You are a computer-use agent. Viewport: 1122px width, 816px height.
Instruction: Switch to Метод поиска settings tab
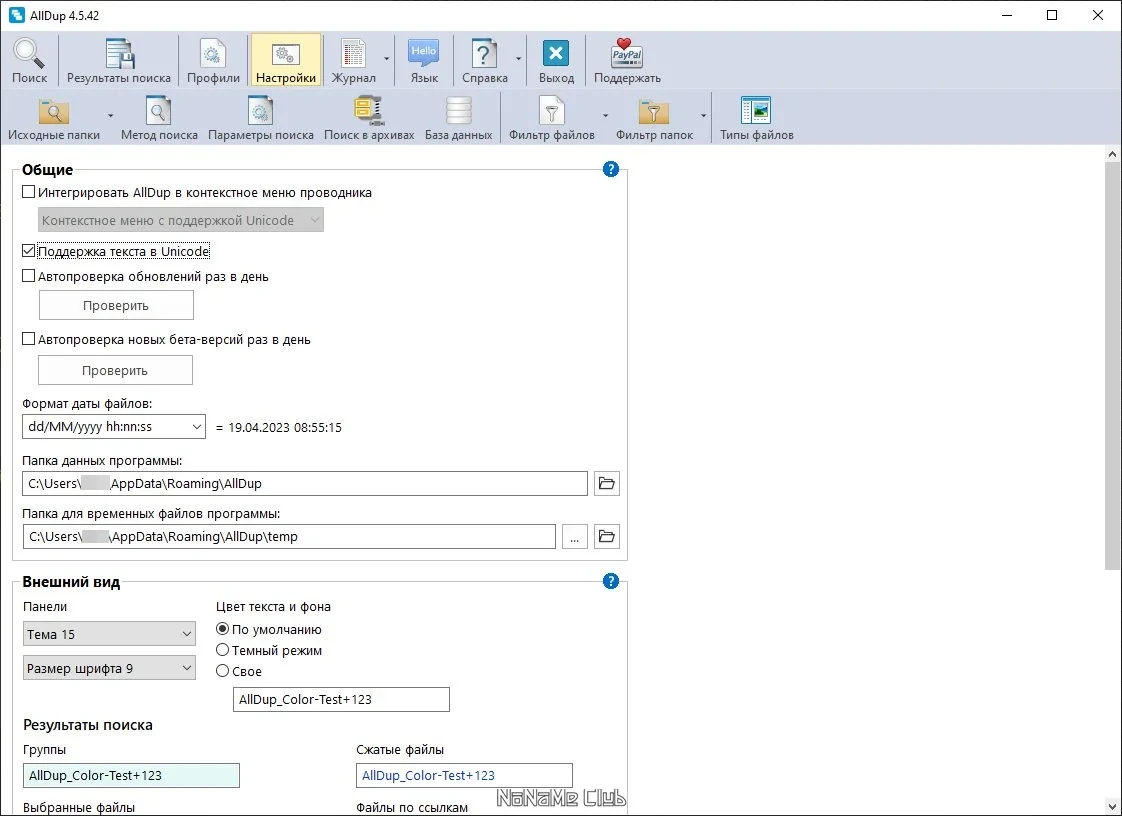coord(159,118)
